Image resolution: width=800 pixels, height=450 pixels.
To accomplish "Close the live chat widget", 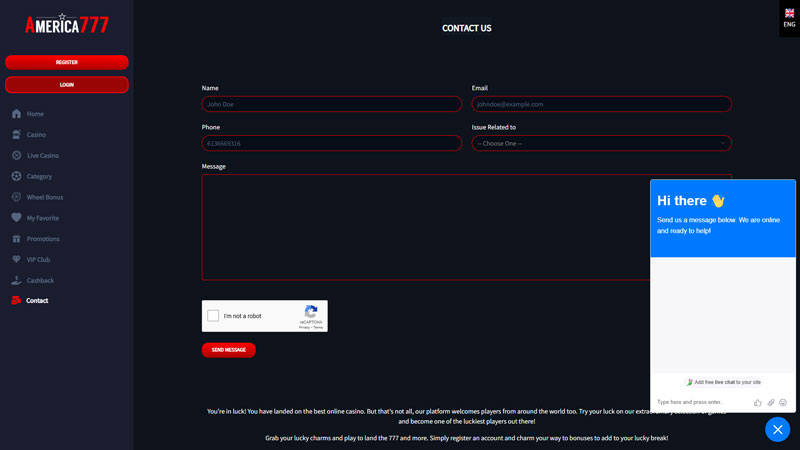I will pyautogui.click(x=777, y=429).
